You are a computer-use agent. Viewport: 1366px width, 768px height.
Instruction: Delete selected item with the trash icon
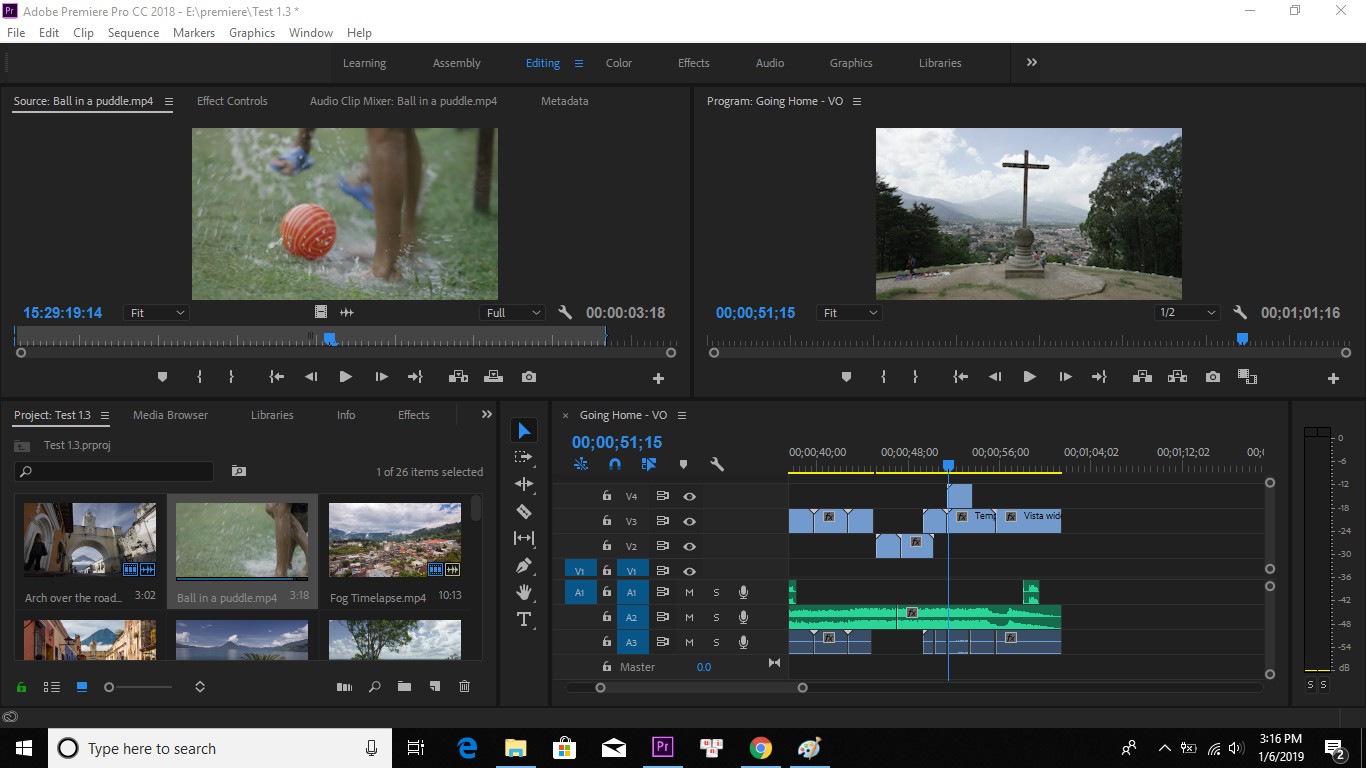click(464, 687)
